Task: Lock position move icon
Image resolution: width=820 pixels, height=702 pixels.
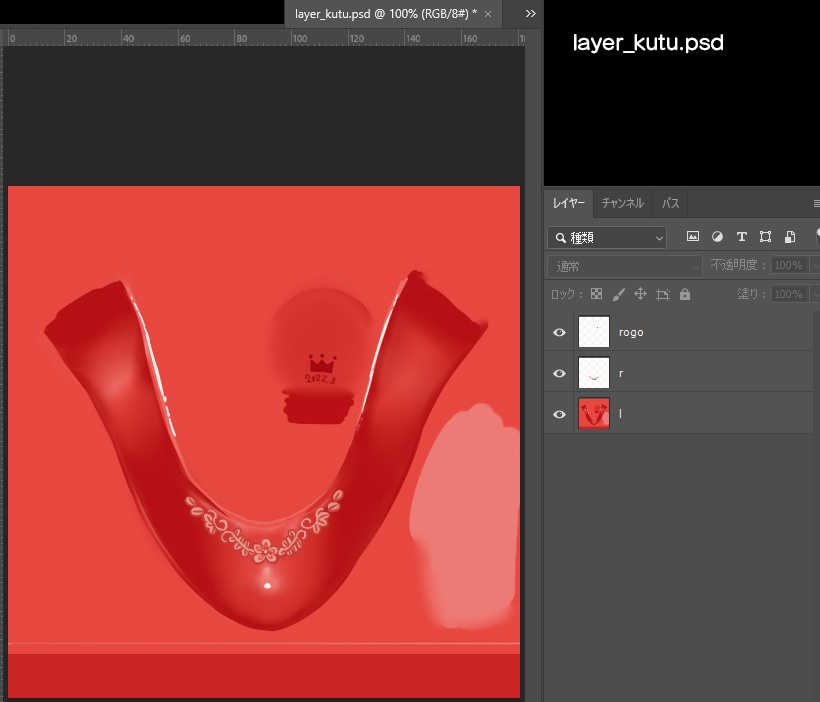Action: [640, 294]
